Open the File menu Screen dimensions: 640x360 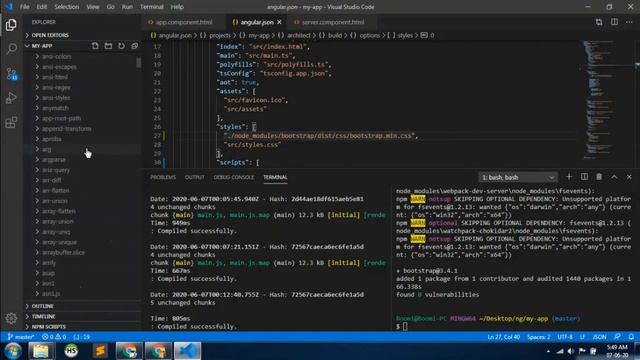click(x=24, y=7)
